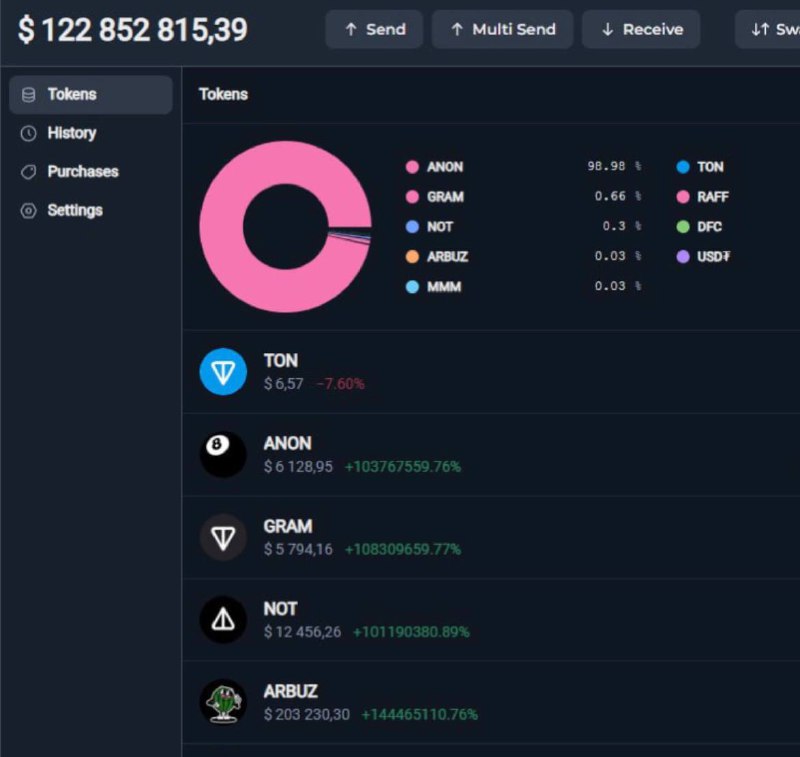Click the RAFF pink legend dot

tap(683, 197)
